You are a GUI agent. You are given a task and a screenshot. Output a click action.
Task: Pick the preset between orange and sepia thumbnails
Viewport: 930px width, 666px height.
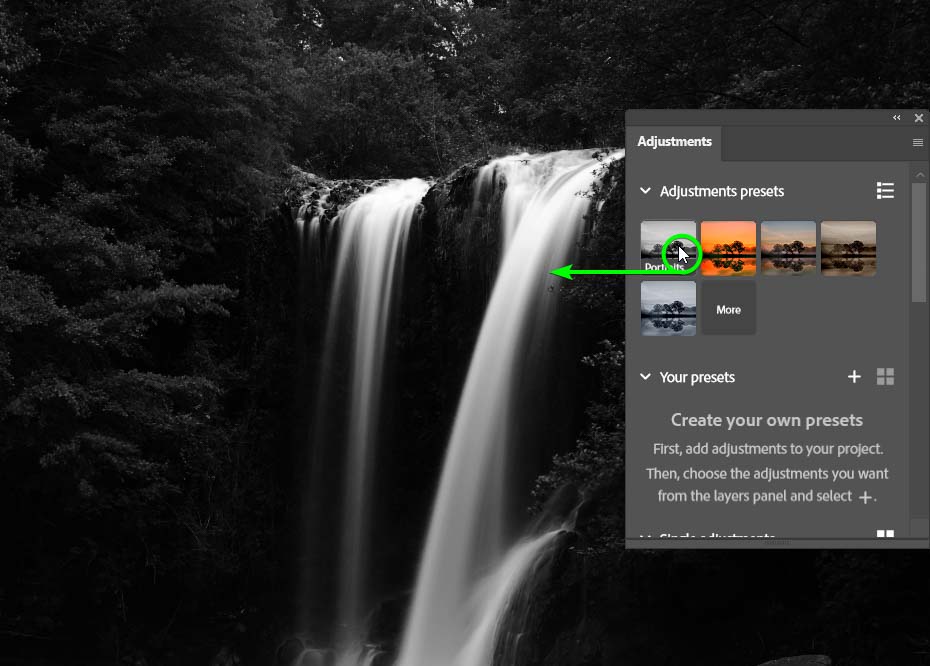tap(788, 248)
